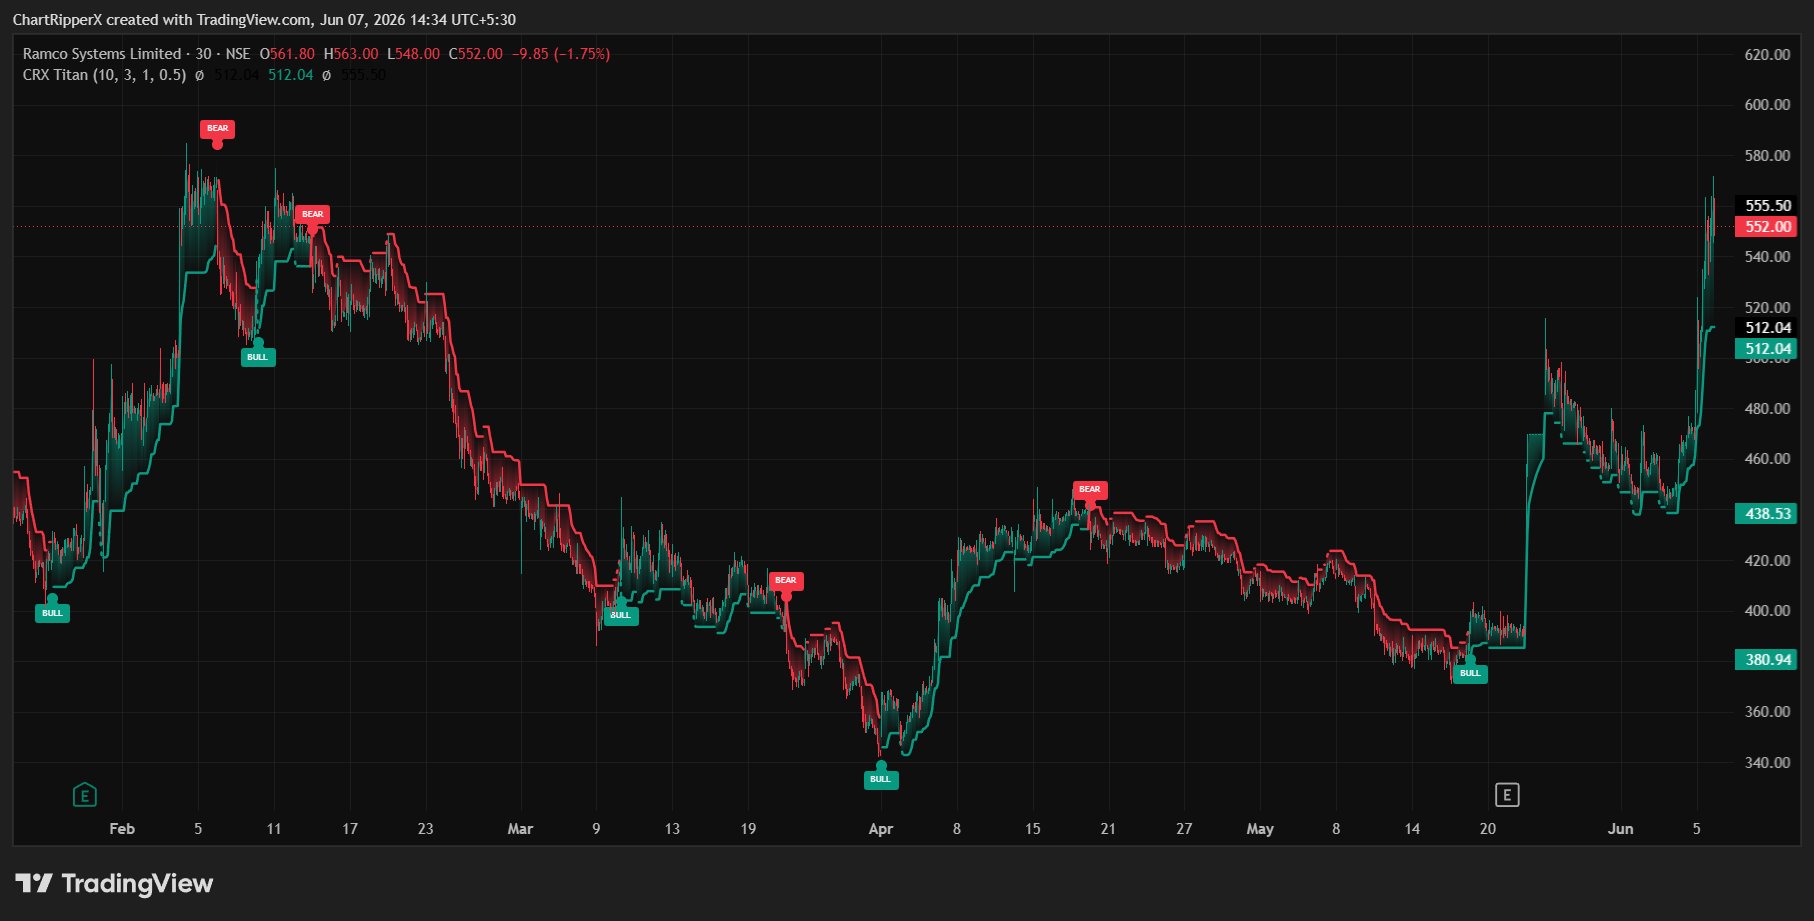Click the 600.00 price scale label
The image size is (1814, 921).
pos(1767,105)
